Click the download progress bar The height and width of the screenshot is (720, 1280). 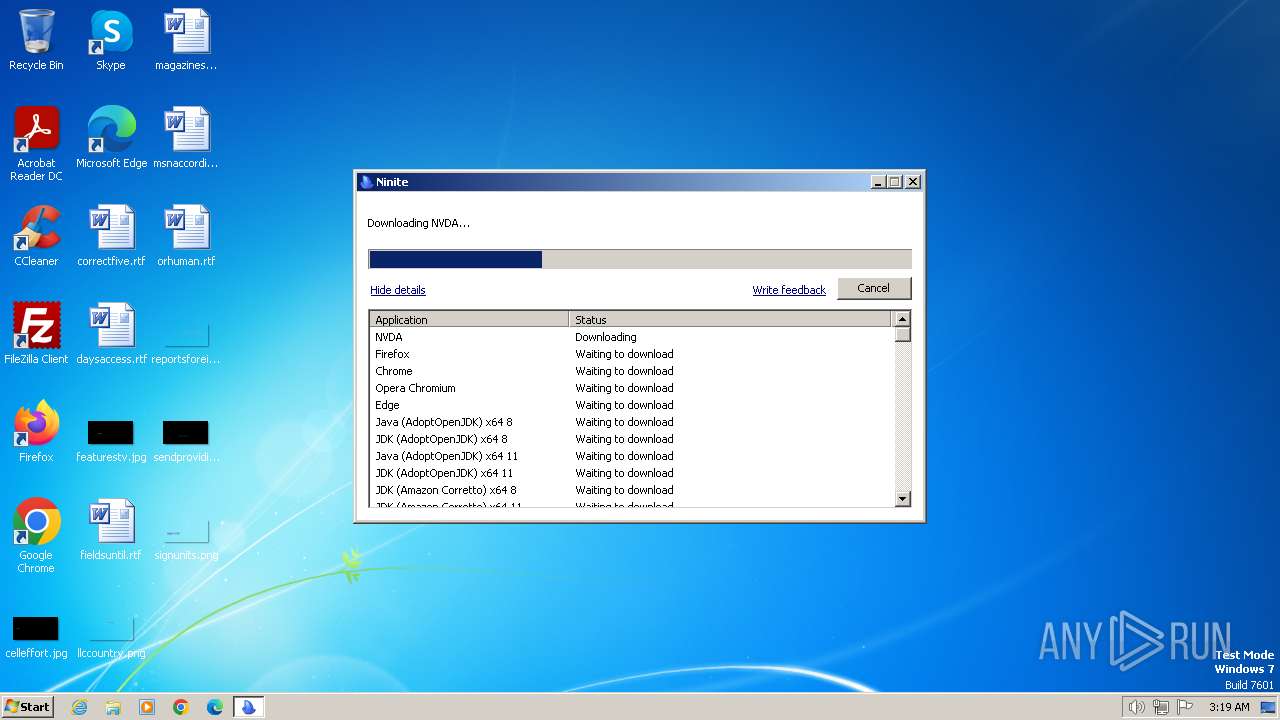point(640,260)
